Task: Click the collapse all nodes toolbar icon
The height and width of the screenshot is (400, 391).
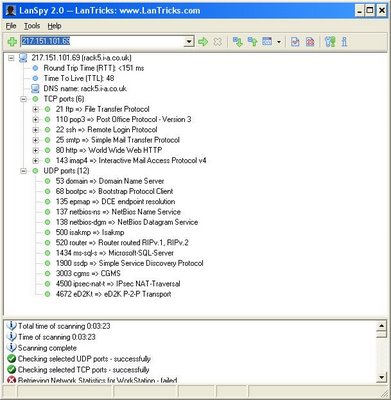Action: [253, 42]
